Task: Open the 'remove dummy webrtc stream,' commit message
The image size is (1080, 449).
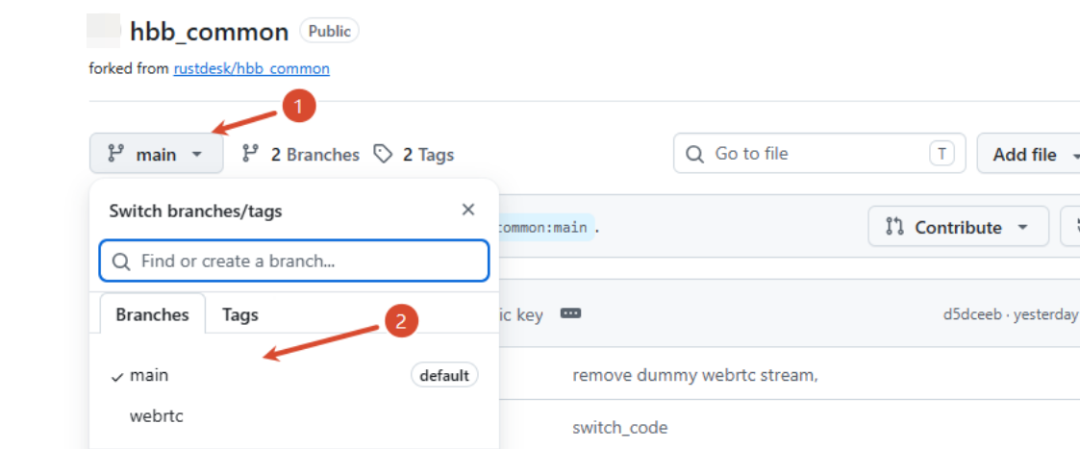Action: [x=695, y=376]
